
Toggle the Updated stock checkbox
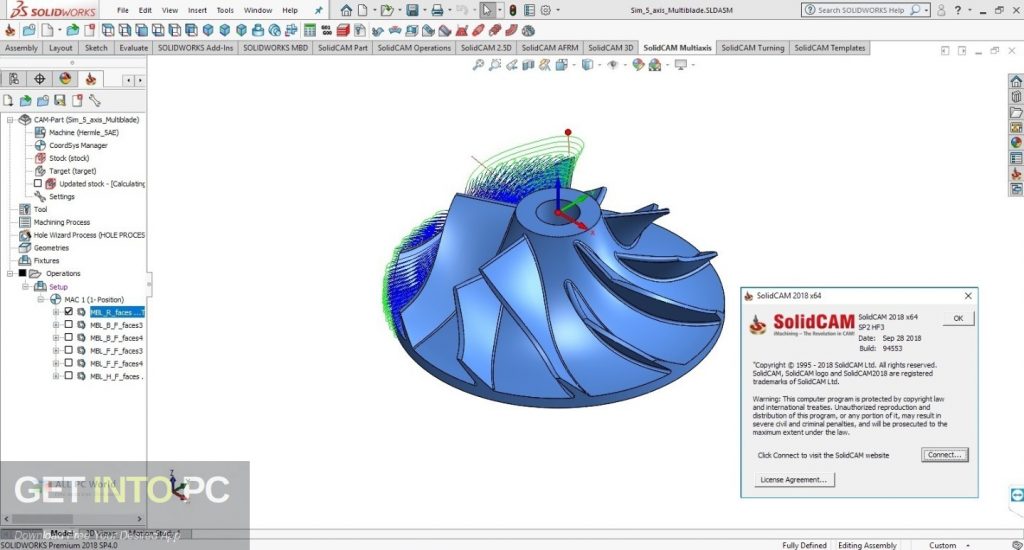point(38,184)
